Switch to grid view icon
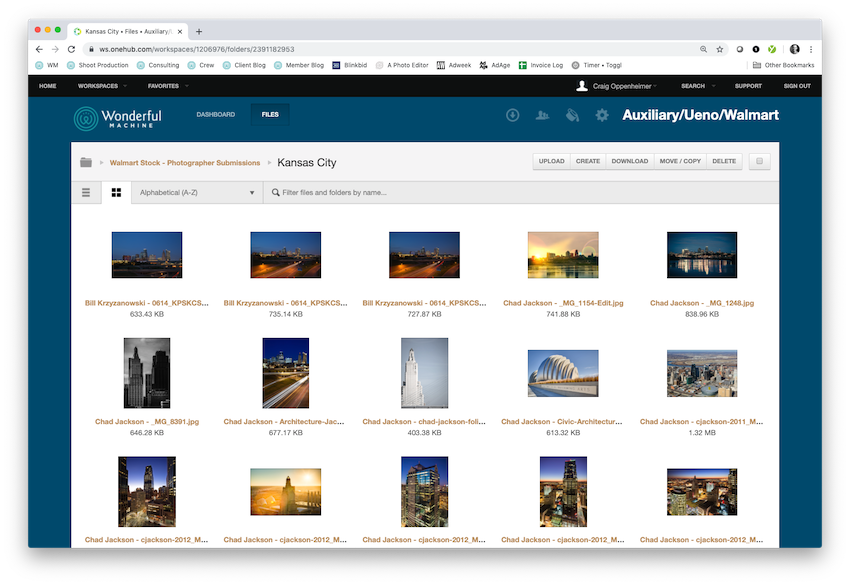 click(116, 192)
